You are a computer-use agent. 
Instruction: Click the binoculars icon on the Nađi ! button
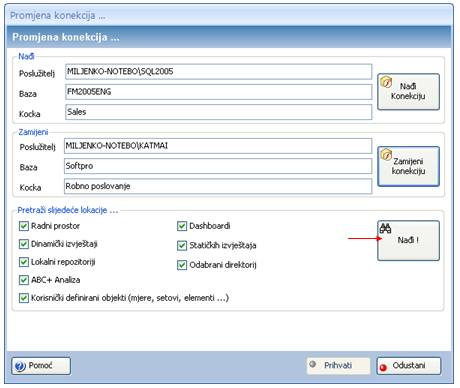pyautogui.click(x=385, y=228)
